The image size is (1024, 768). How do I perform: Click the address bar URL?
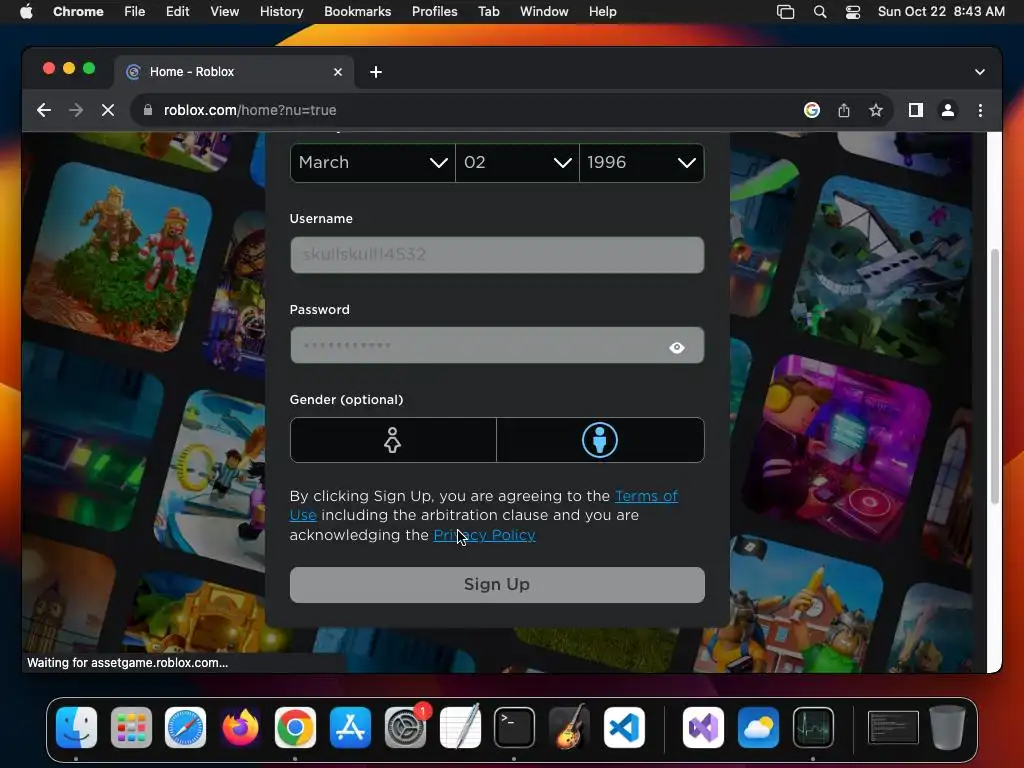click(x=250, y=110)
